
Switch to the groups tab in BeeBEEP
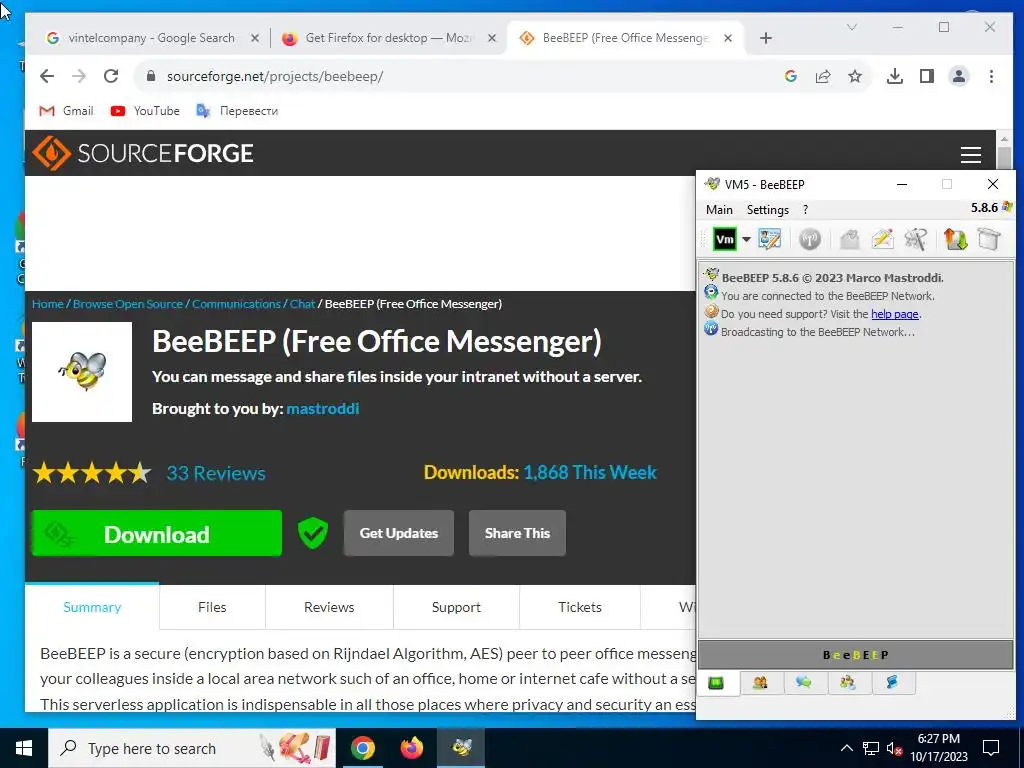click(x=848, y=683)
